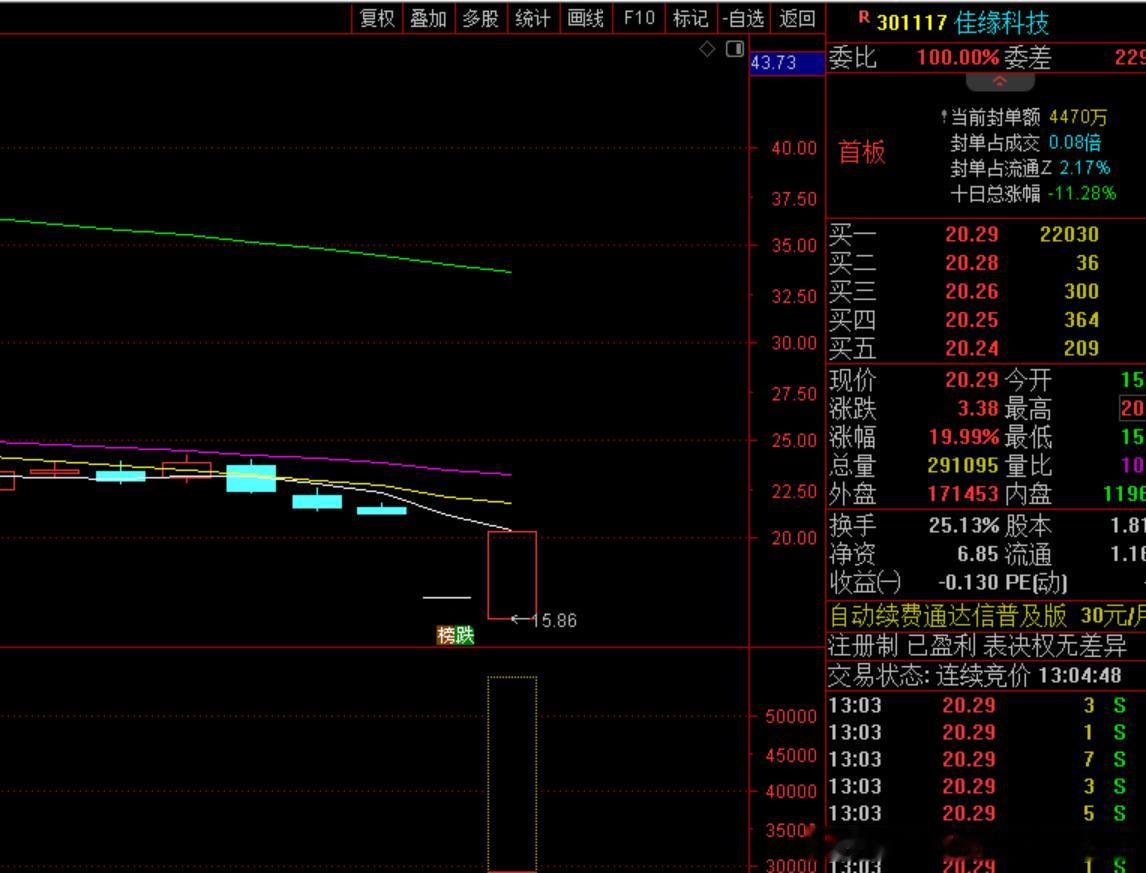1146x873 pixels.
Task: Click the 自动续费通达信普及版 promo link
Action: point(948,616)
